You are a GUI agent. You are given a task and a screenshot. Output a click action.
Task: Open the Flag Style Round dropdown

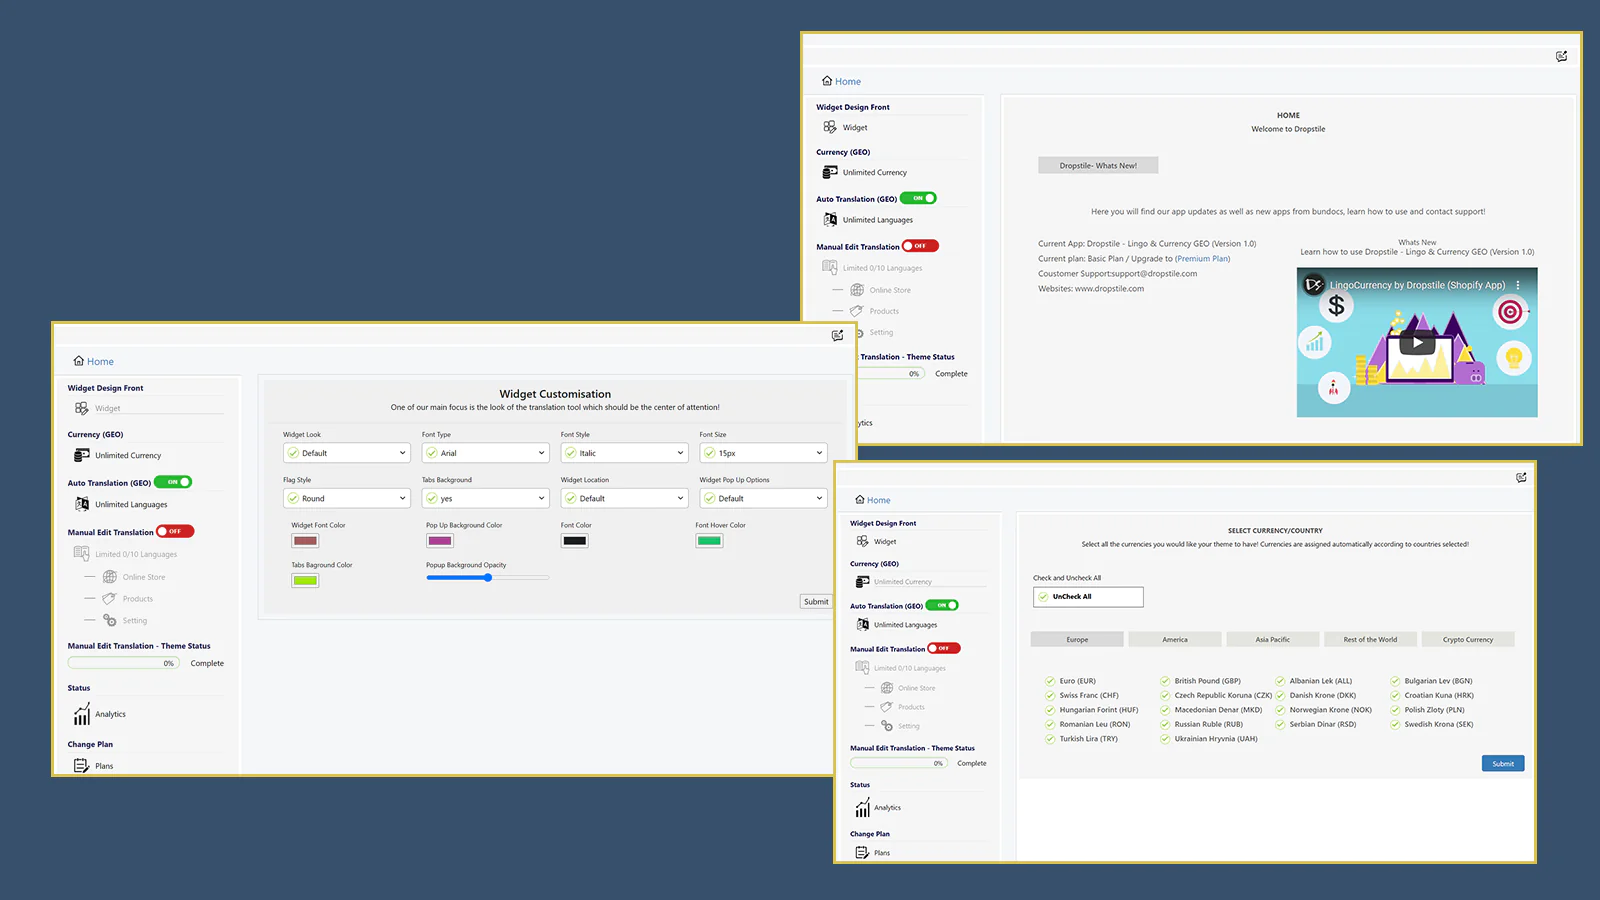point(347,498)
